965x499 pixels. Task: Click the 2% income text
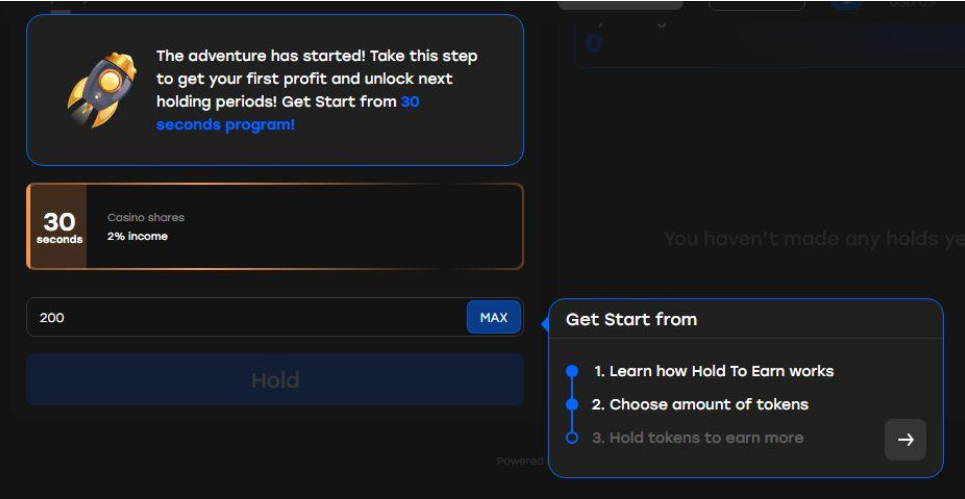click(137, 237)
